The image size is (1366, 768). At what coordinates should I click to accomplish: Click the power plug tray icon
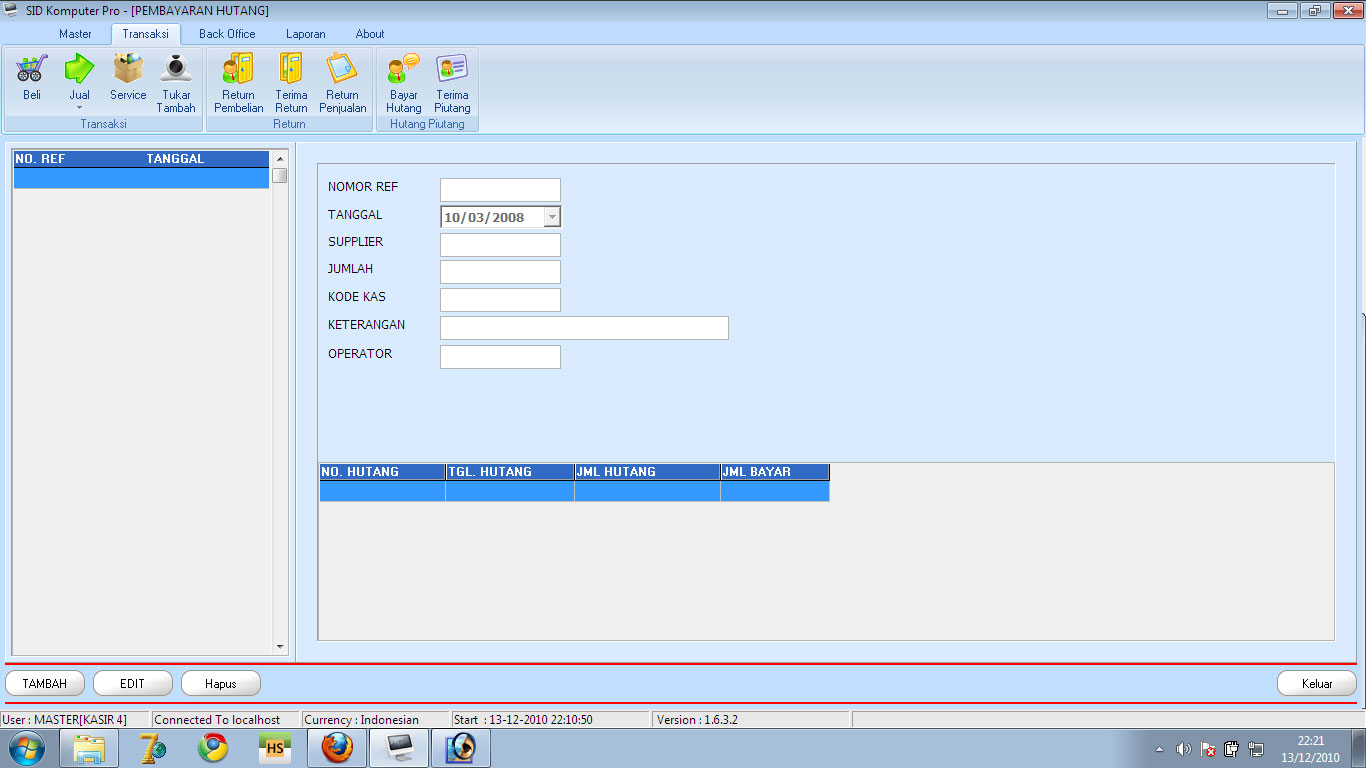click(x=1232, y=749)
